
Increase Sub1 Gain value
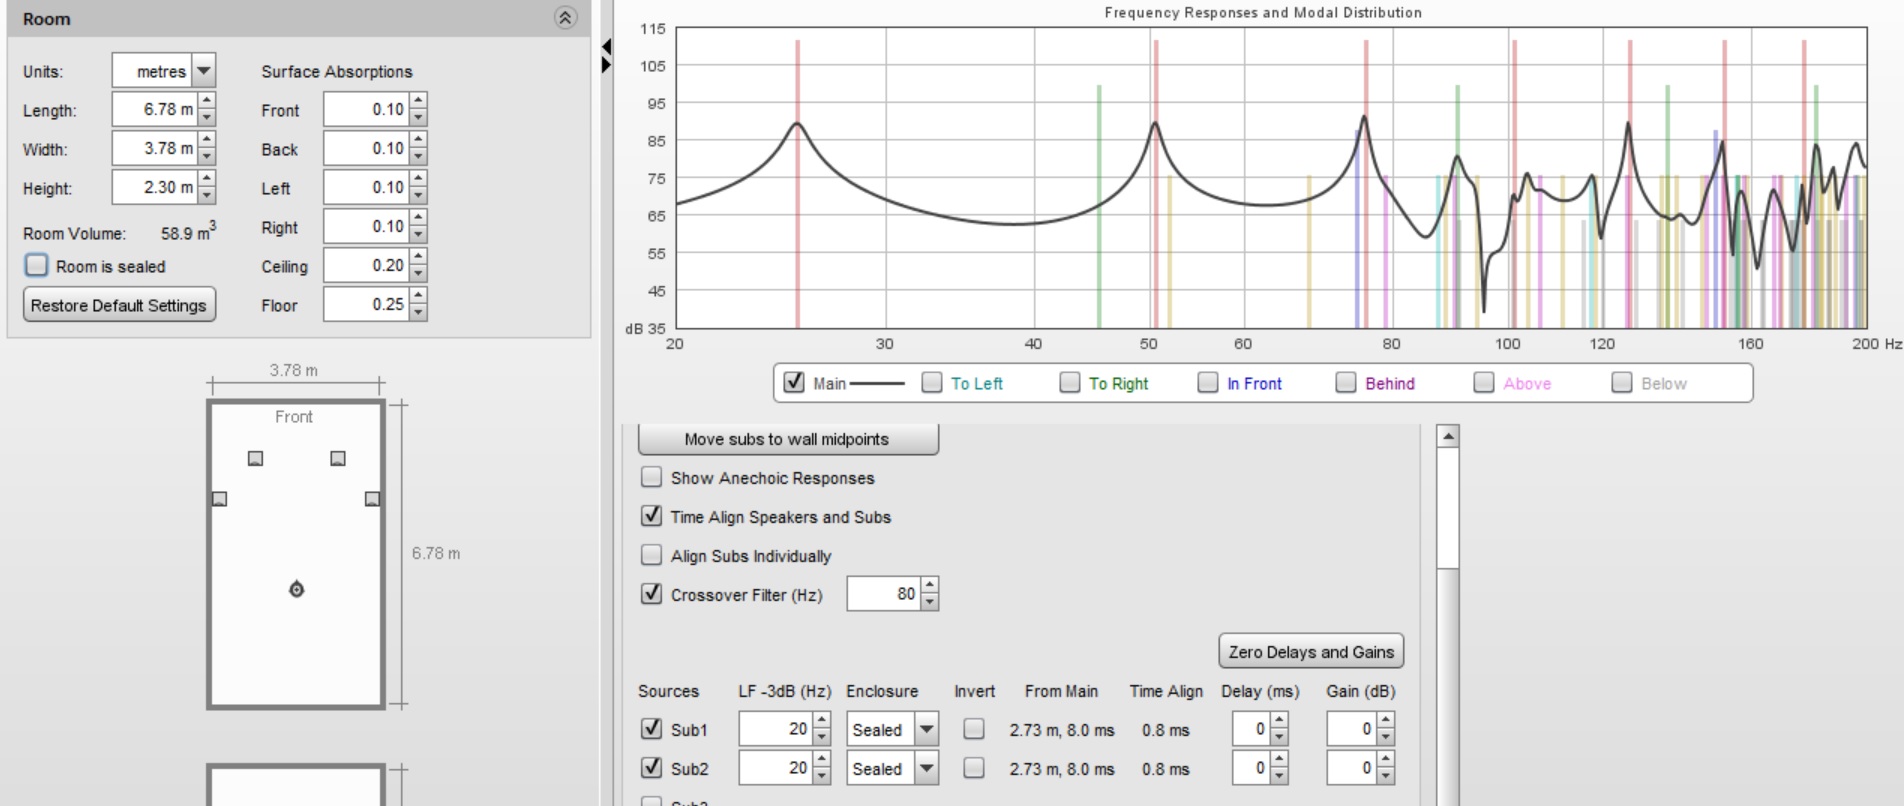coord(1385,721)
